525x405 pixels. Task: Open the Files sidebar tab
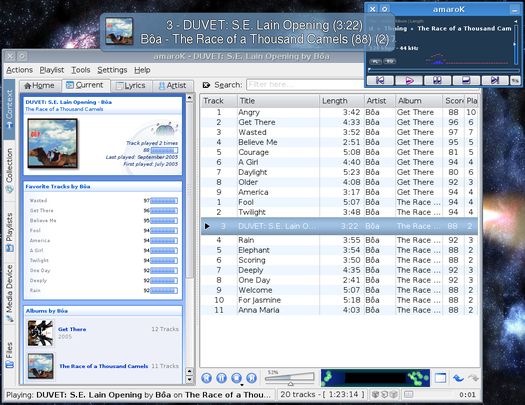9,355
